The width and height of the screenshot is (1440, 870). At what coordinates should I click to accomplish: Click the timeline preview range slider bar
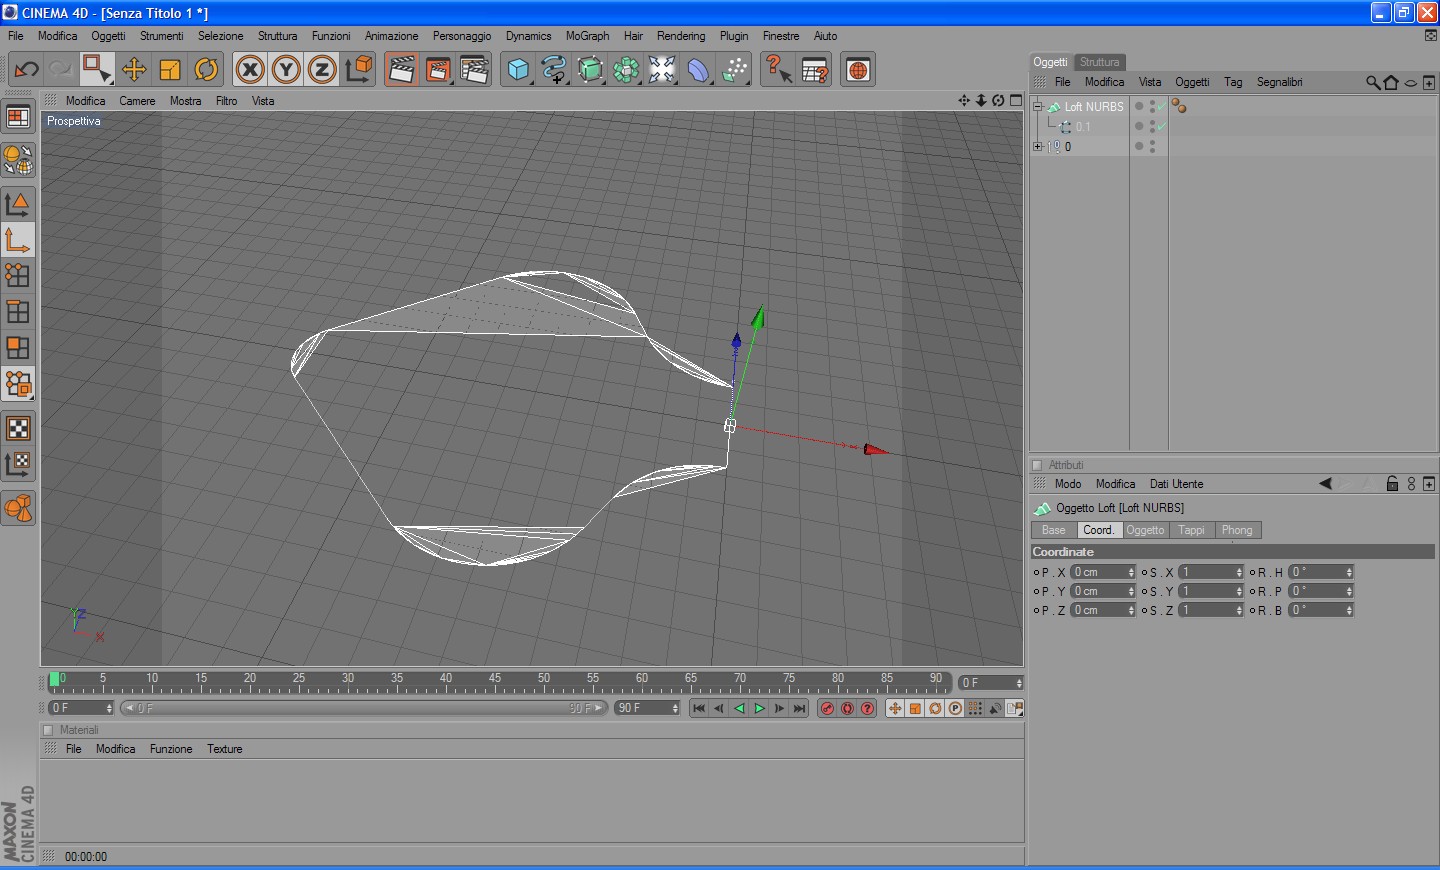[x=364, y=708]
